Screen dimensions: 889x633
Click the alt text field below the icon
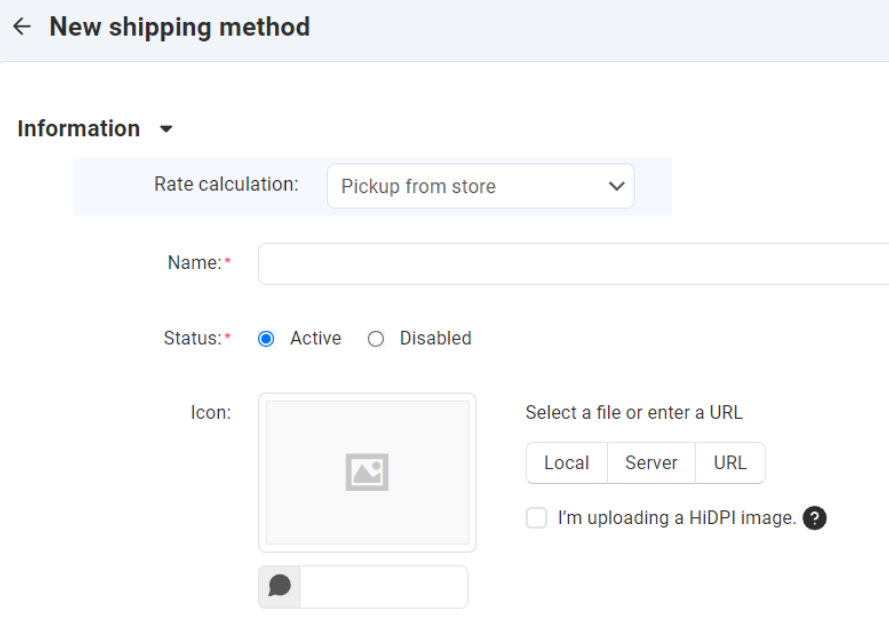click(x=383, y=587)
